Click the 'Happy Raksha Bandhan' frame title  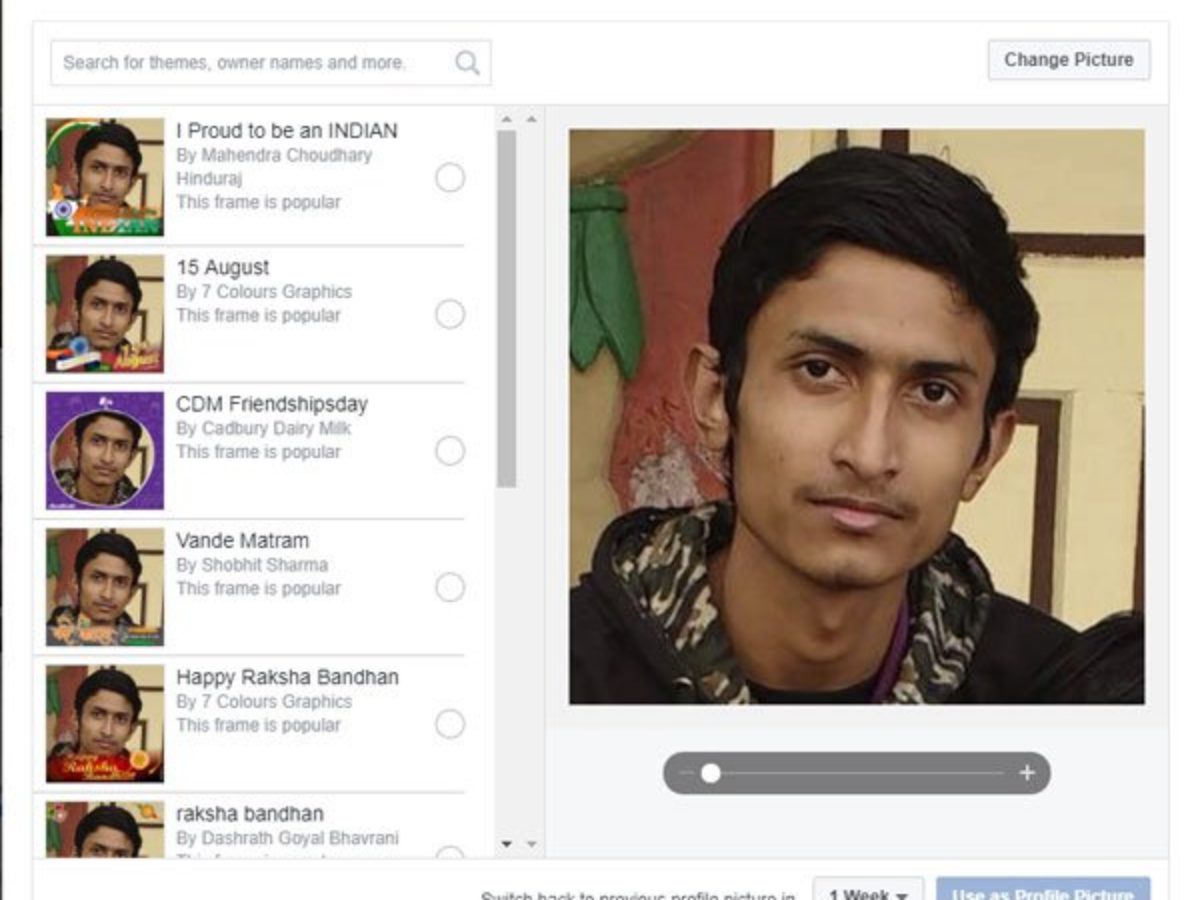pyautogui.click(x=287, y=677)
